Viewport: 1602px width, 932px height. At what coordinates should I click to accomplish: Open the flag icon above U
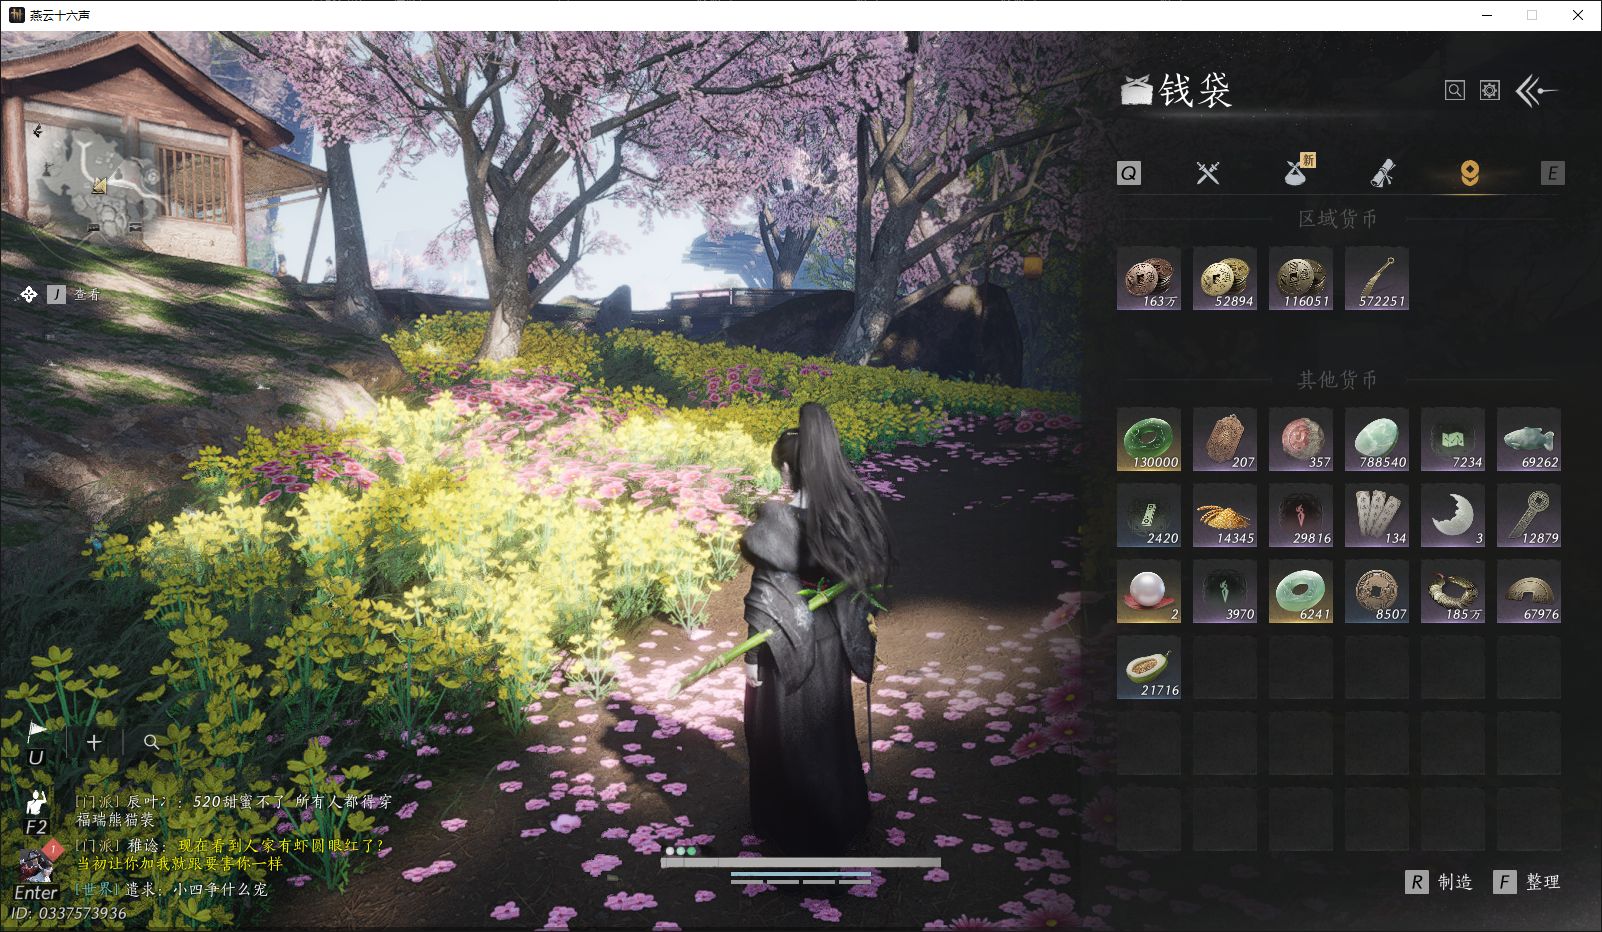click(36, 732)
